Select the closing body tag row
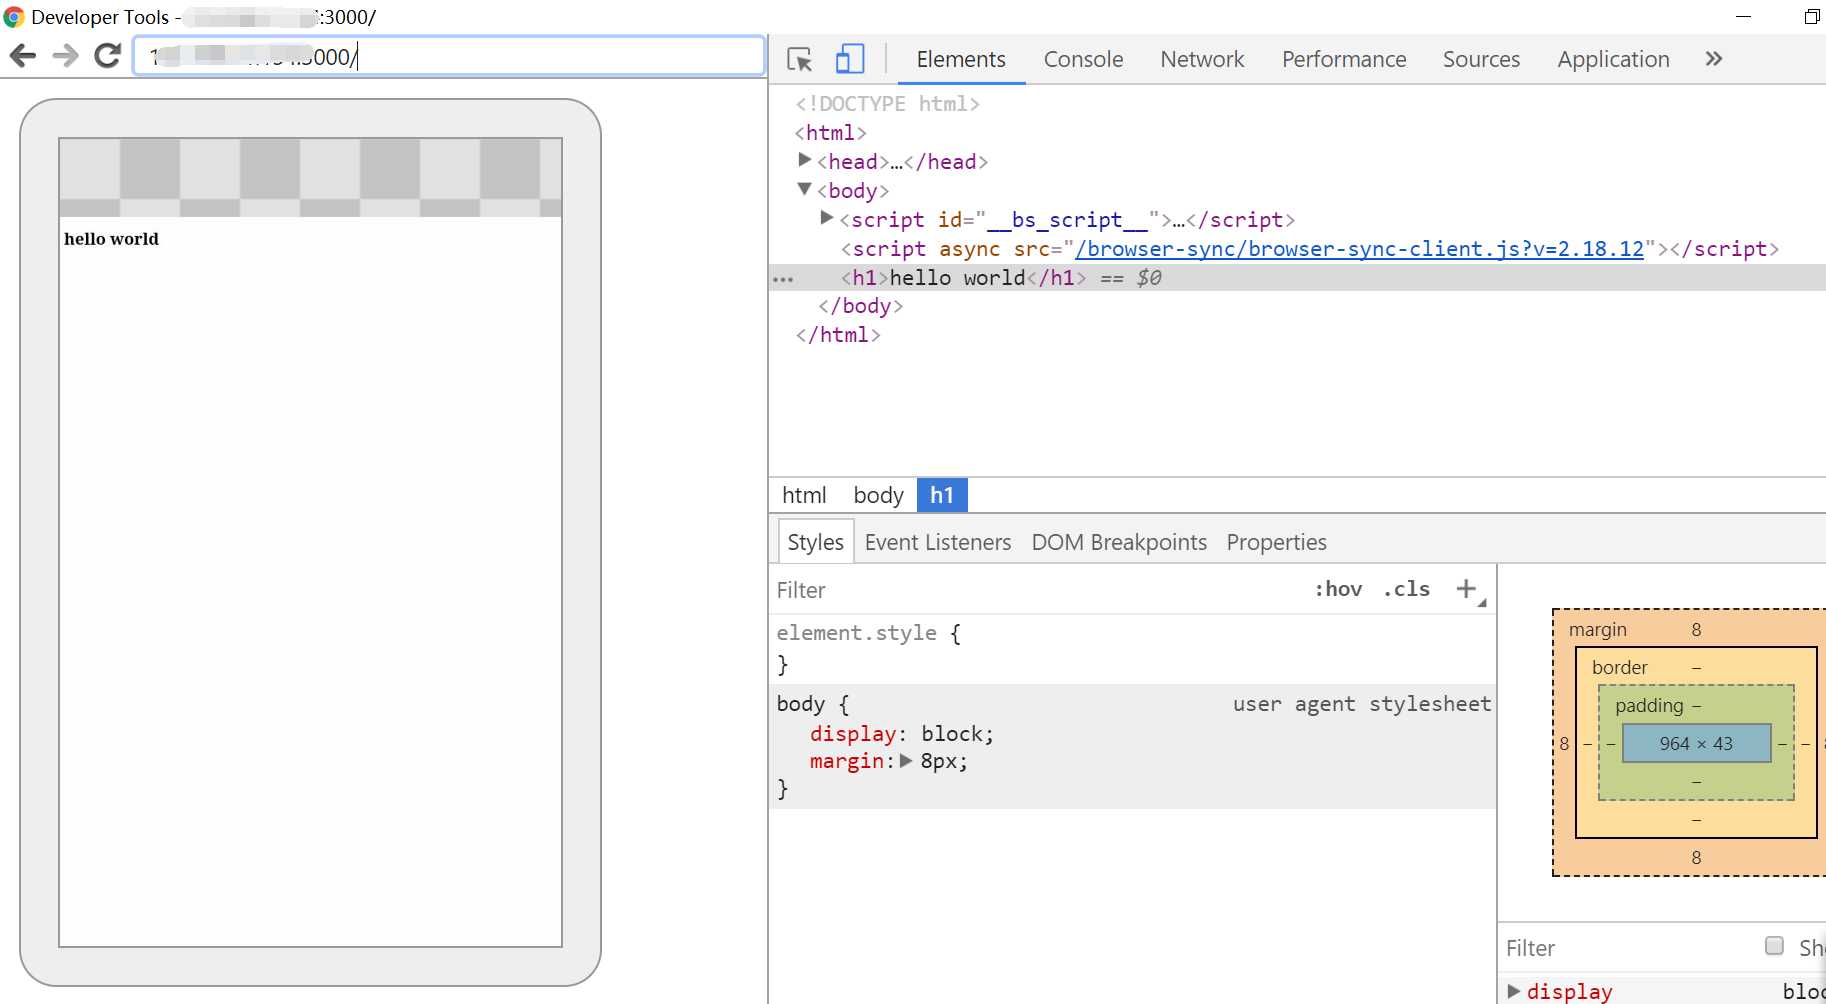 860,306
